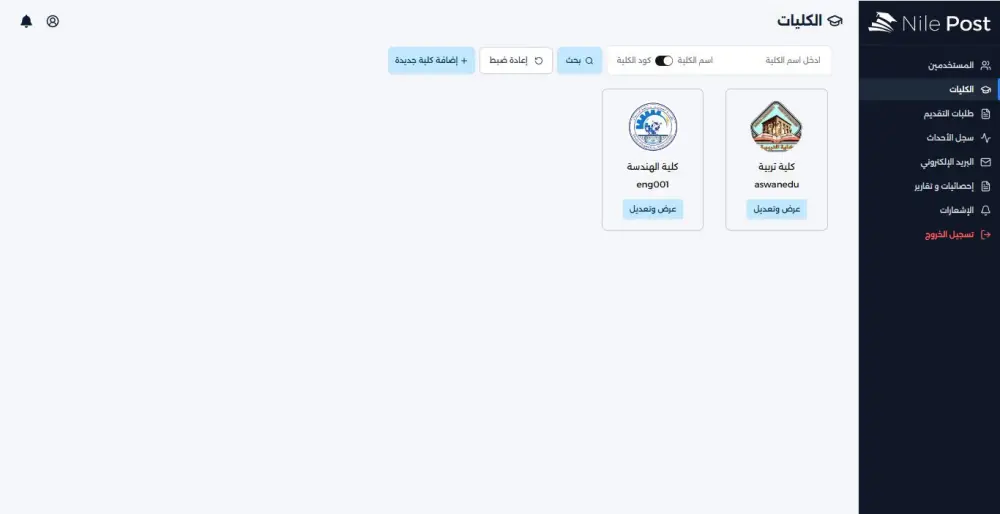
Task: Click the الكليات page heading
Action: click(x=799, y=21)
